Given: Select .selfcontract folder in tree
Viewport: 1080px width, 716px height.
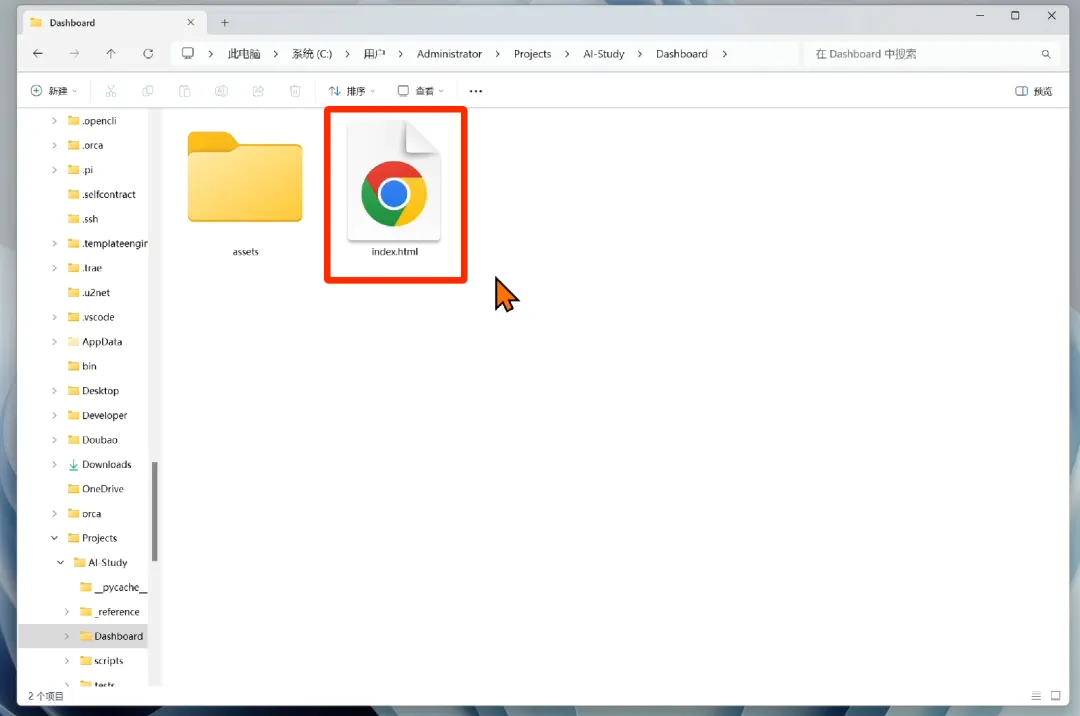Looking at the screenshot, I should click(x=101, y=194).
